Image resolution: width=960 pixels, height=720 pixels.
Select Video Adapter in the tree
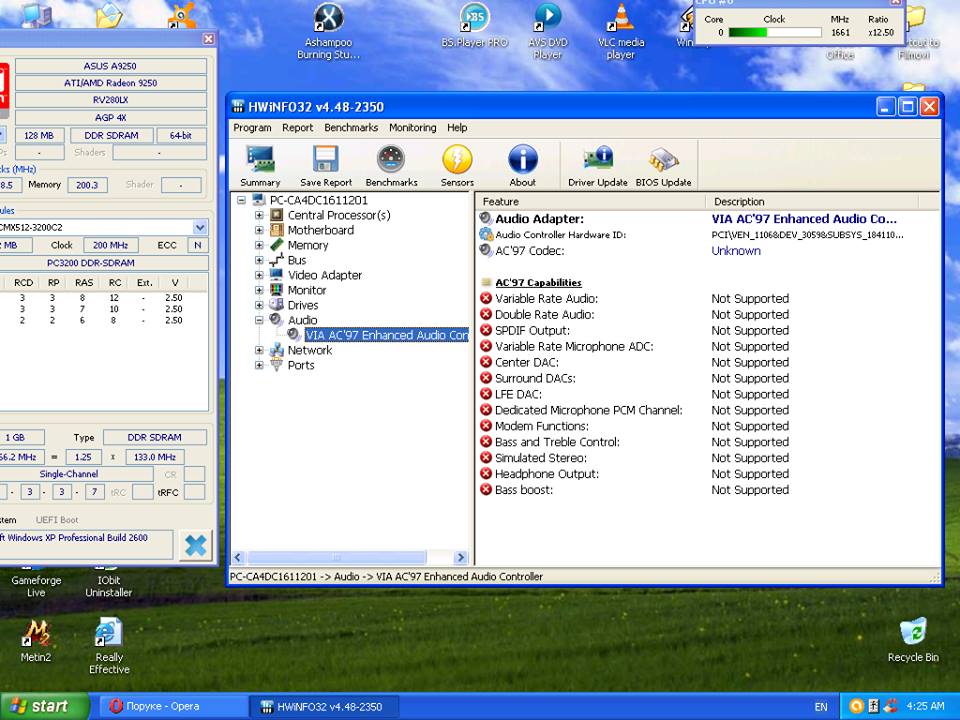pyautogui.click(x=324, y=275)
